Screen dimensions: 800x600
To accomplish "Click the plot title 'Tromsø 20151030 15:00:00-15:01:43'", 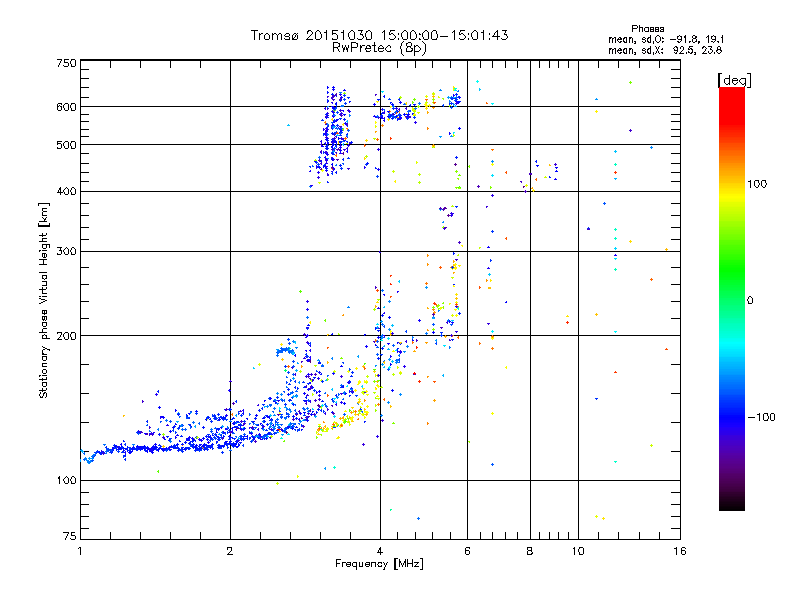I will point(379,35).
